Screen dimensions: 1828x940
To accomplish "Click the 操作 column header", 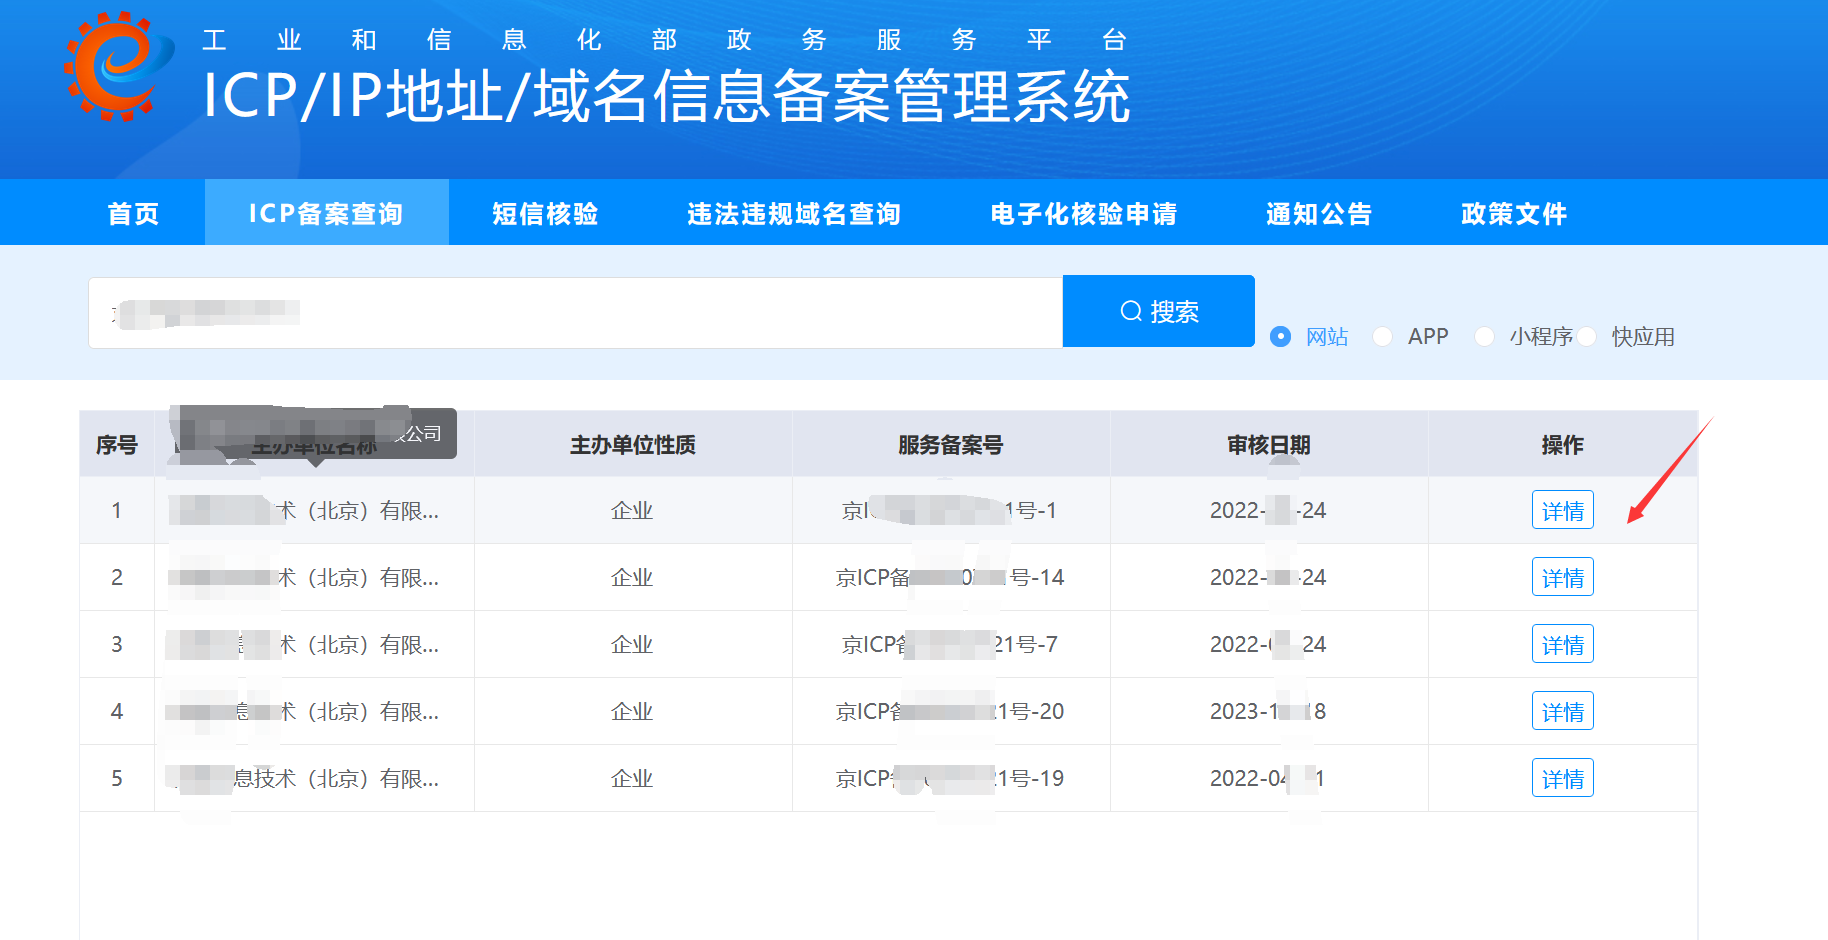I will click(x=1562, y=445).
